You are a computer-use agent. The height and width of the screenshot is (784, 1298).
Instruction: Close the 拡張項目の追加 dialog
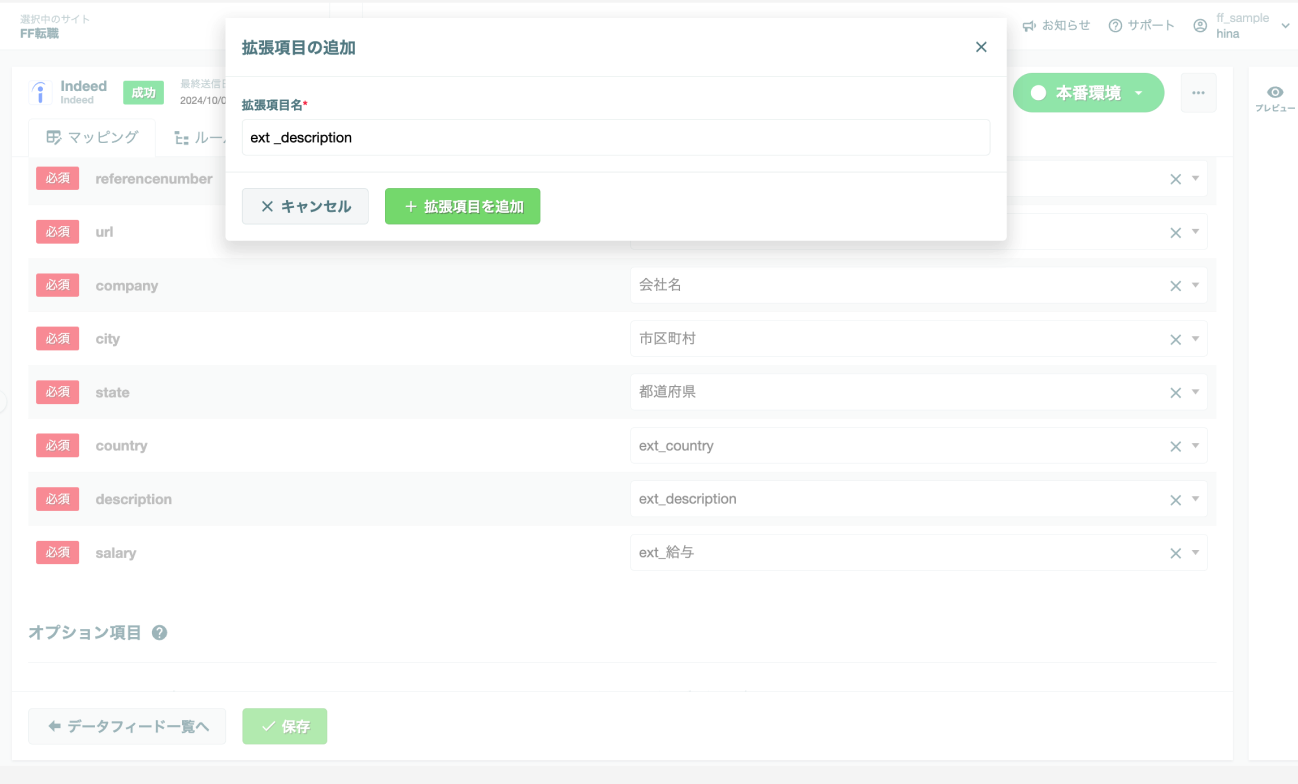pyautogui.click(x=981, y=47)
